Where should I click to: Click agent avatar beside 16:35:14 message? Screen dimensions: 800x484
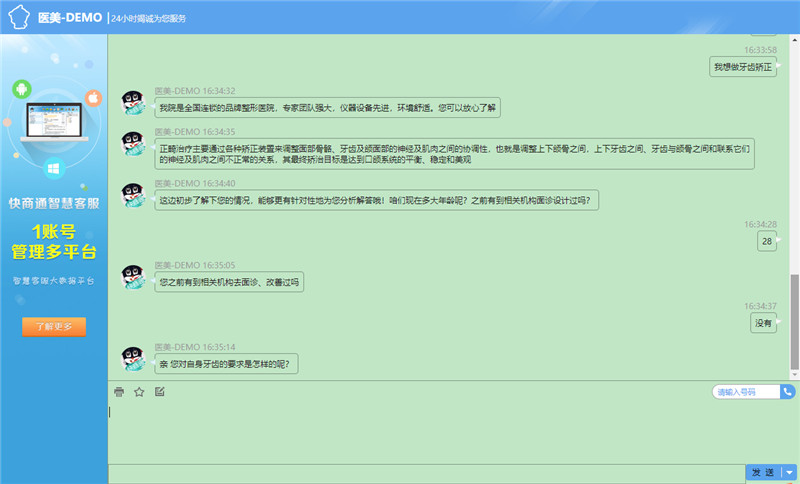(x=135, y=360)
